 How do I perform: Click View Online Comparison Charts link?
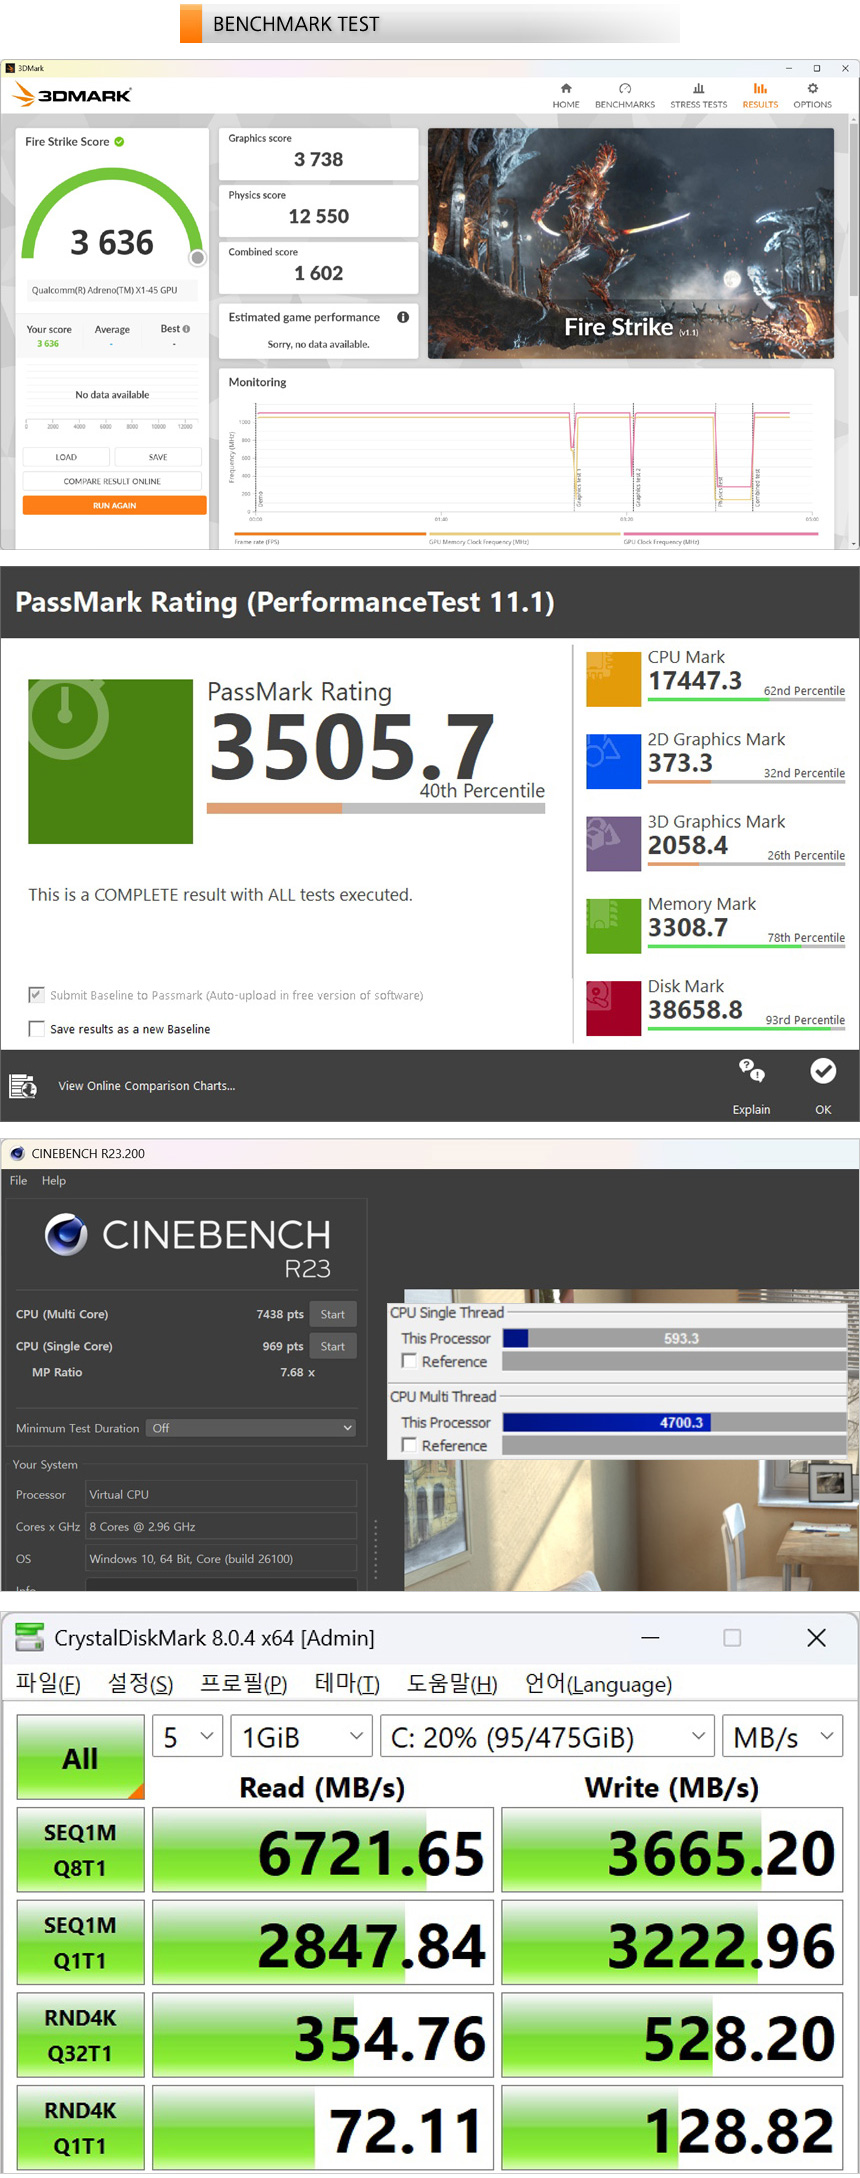click(146, 1086)
